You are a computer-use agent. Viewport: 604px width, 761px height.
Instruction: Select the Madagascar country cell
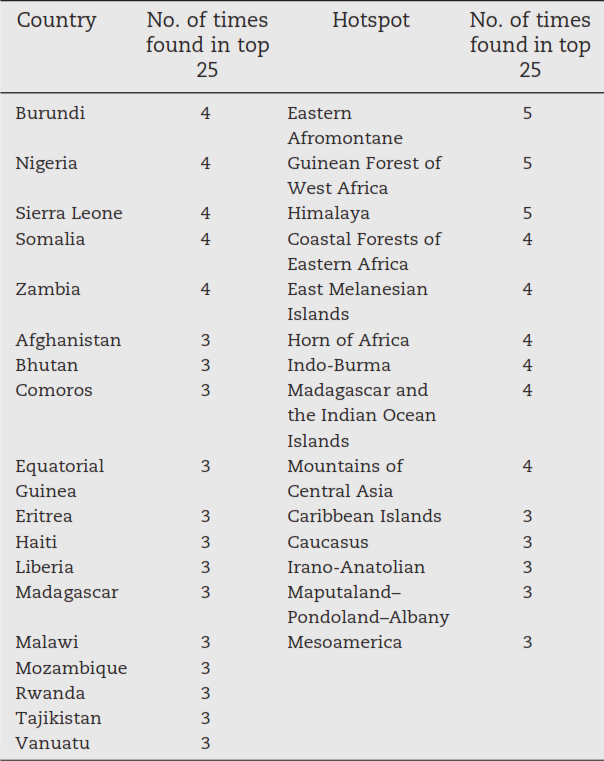tap(66, 593)
